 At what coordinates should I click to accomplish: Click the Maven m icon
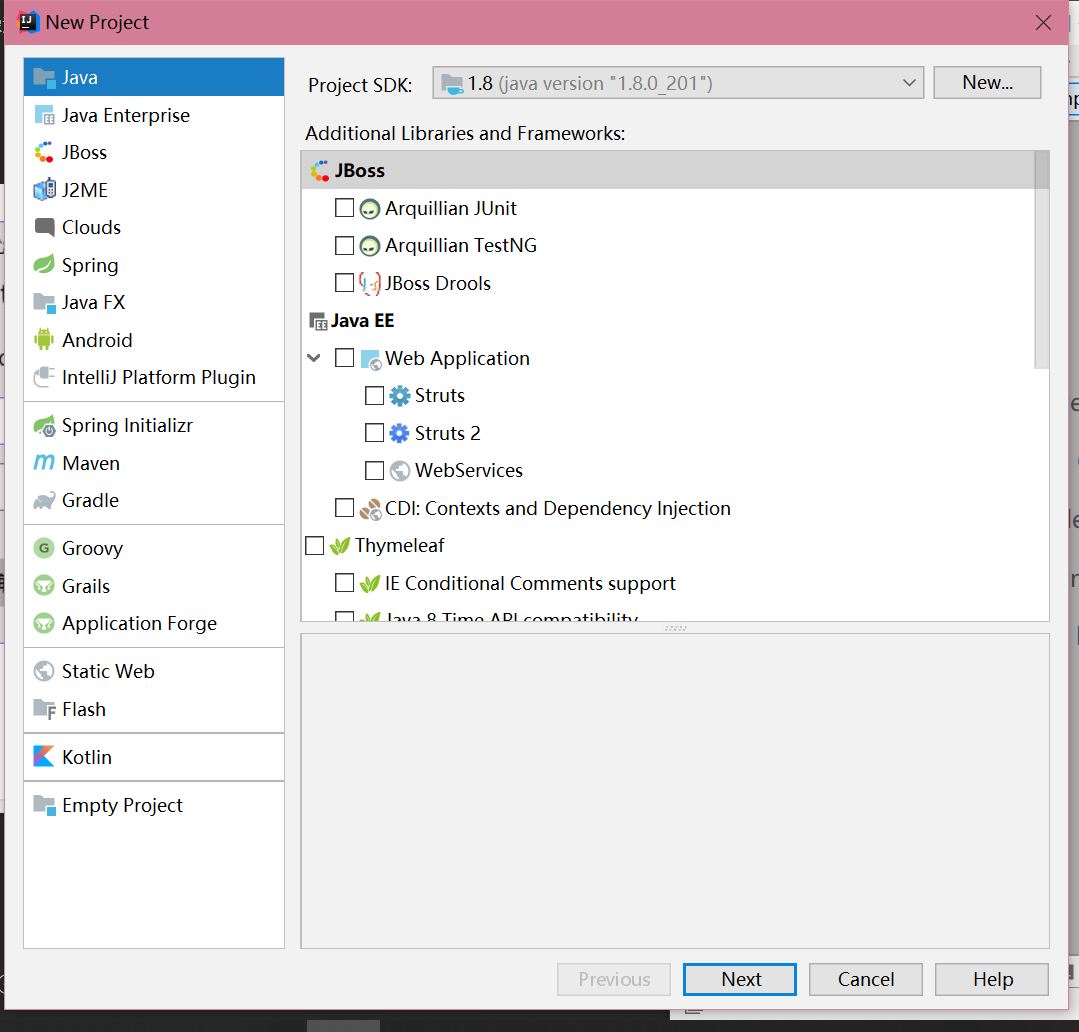click(x=44, y=463)
